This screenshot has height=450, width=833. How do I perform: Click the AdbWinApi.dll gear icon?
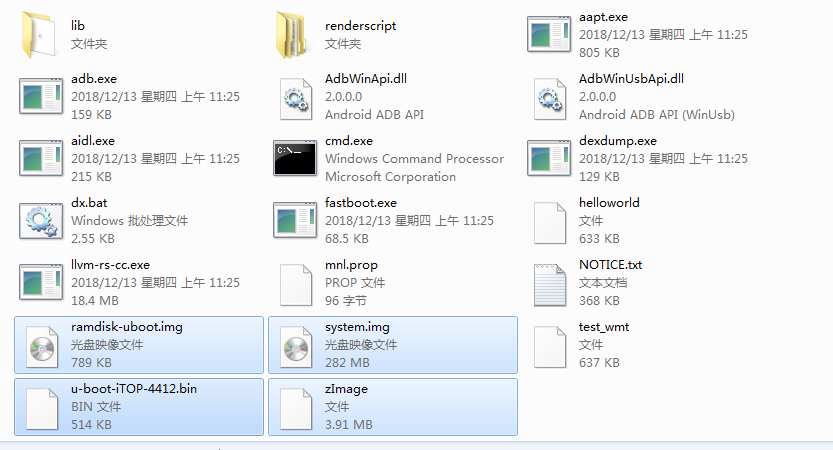(296, 98)
